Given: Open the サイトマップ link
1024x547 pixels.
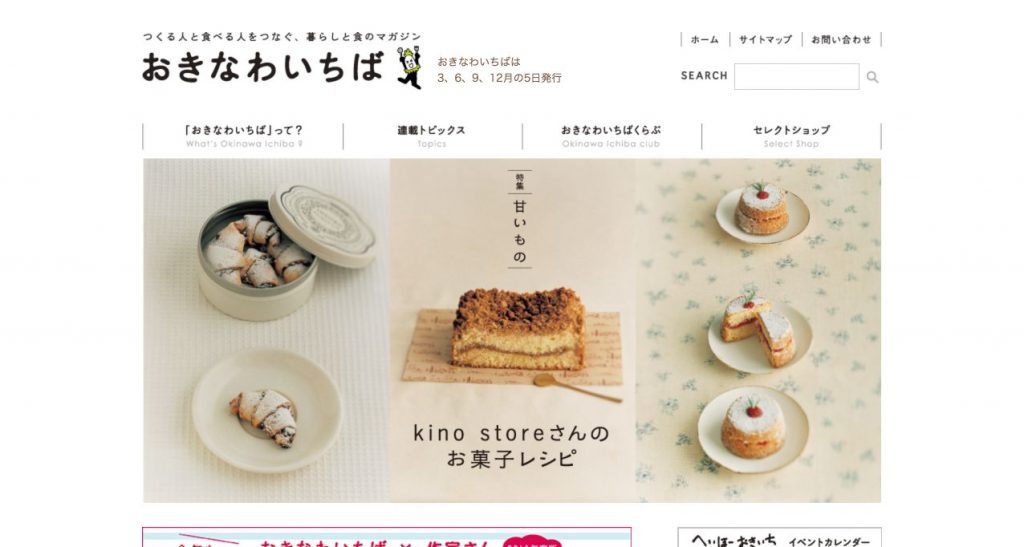Looking at the screenshot, I should click(x=765, y=40).
